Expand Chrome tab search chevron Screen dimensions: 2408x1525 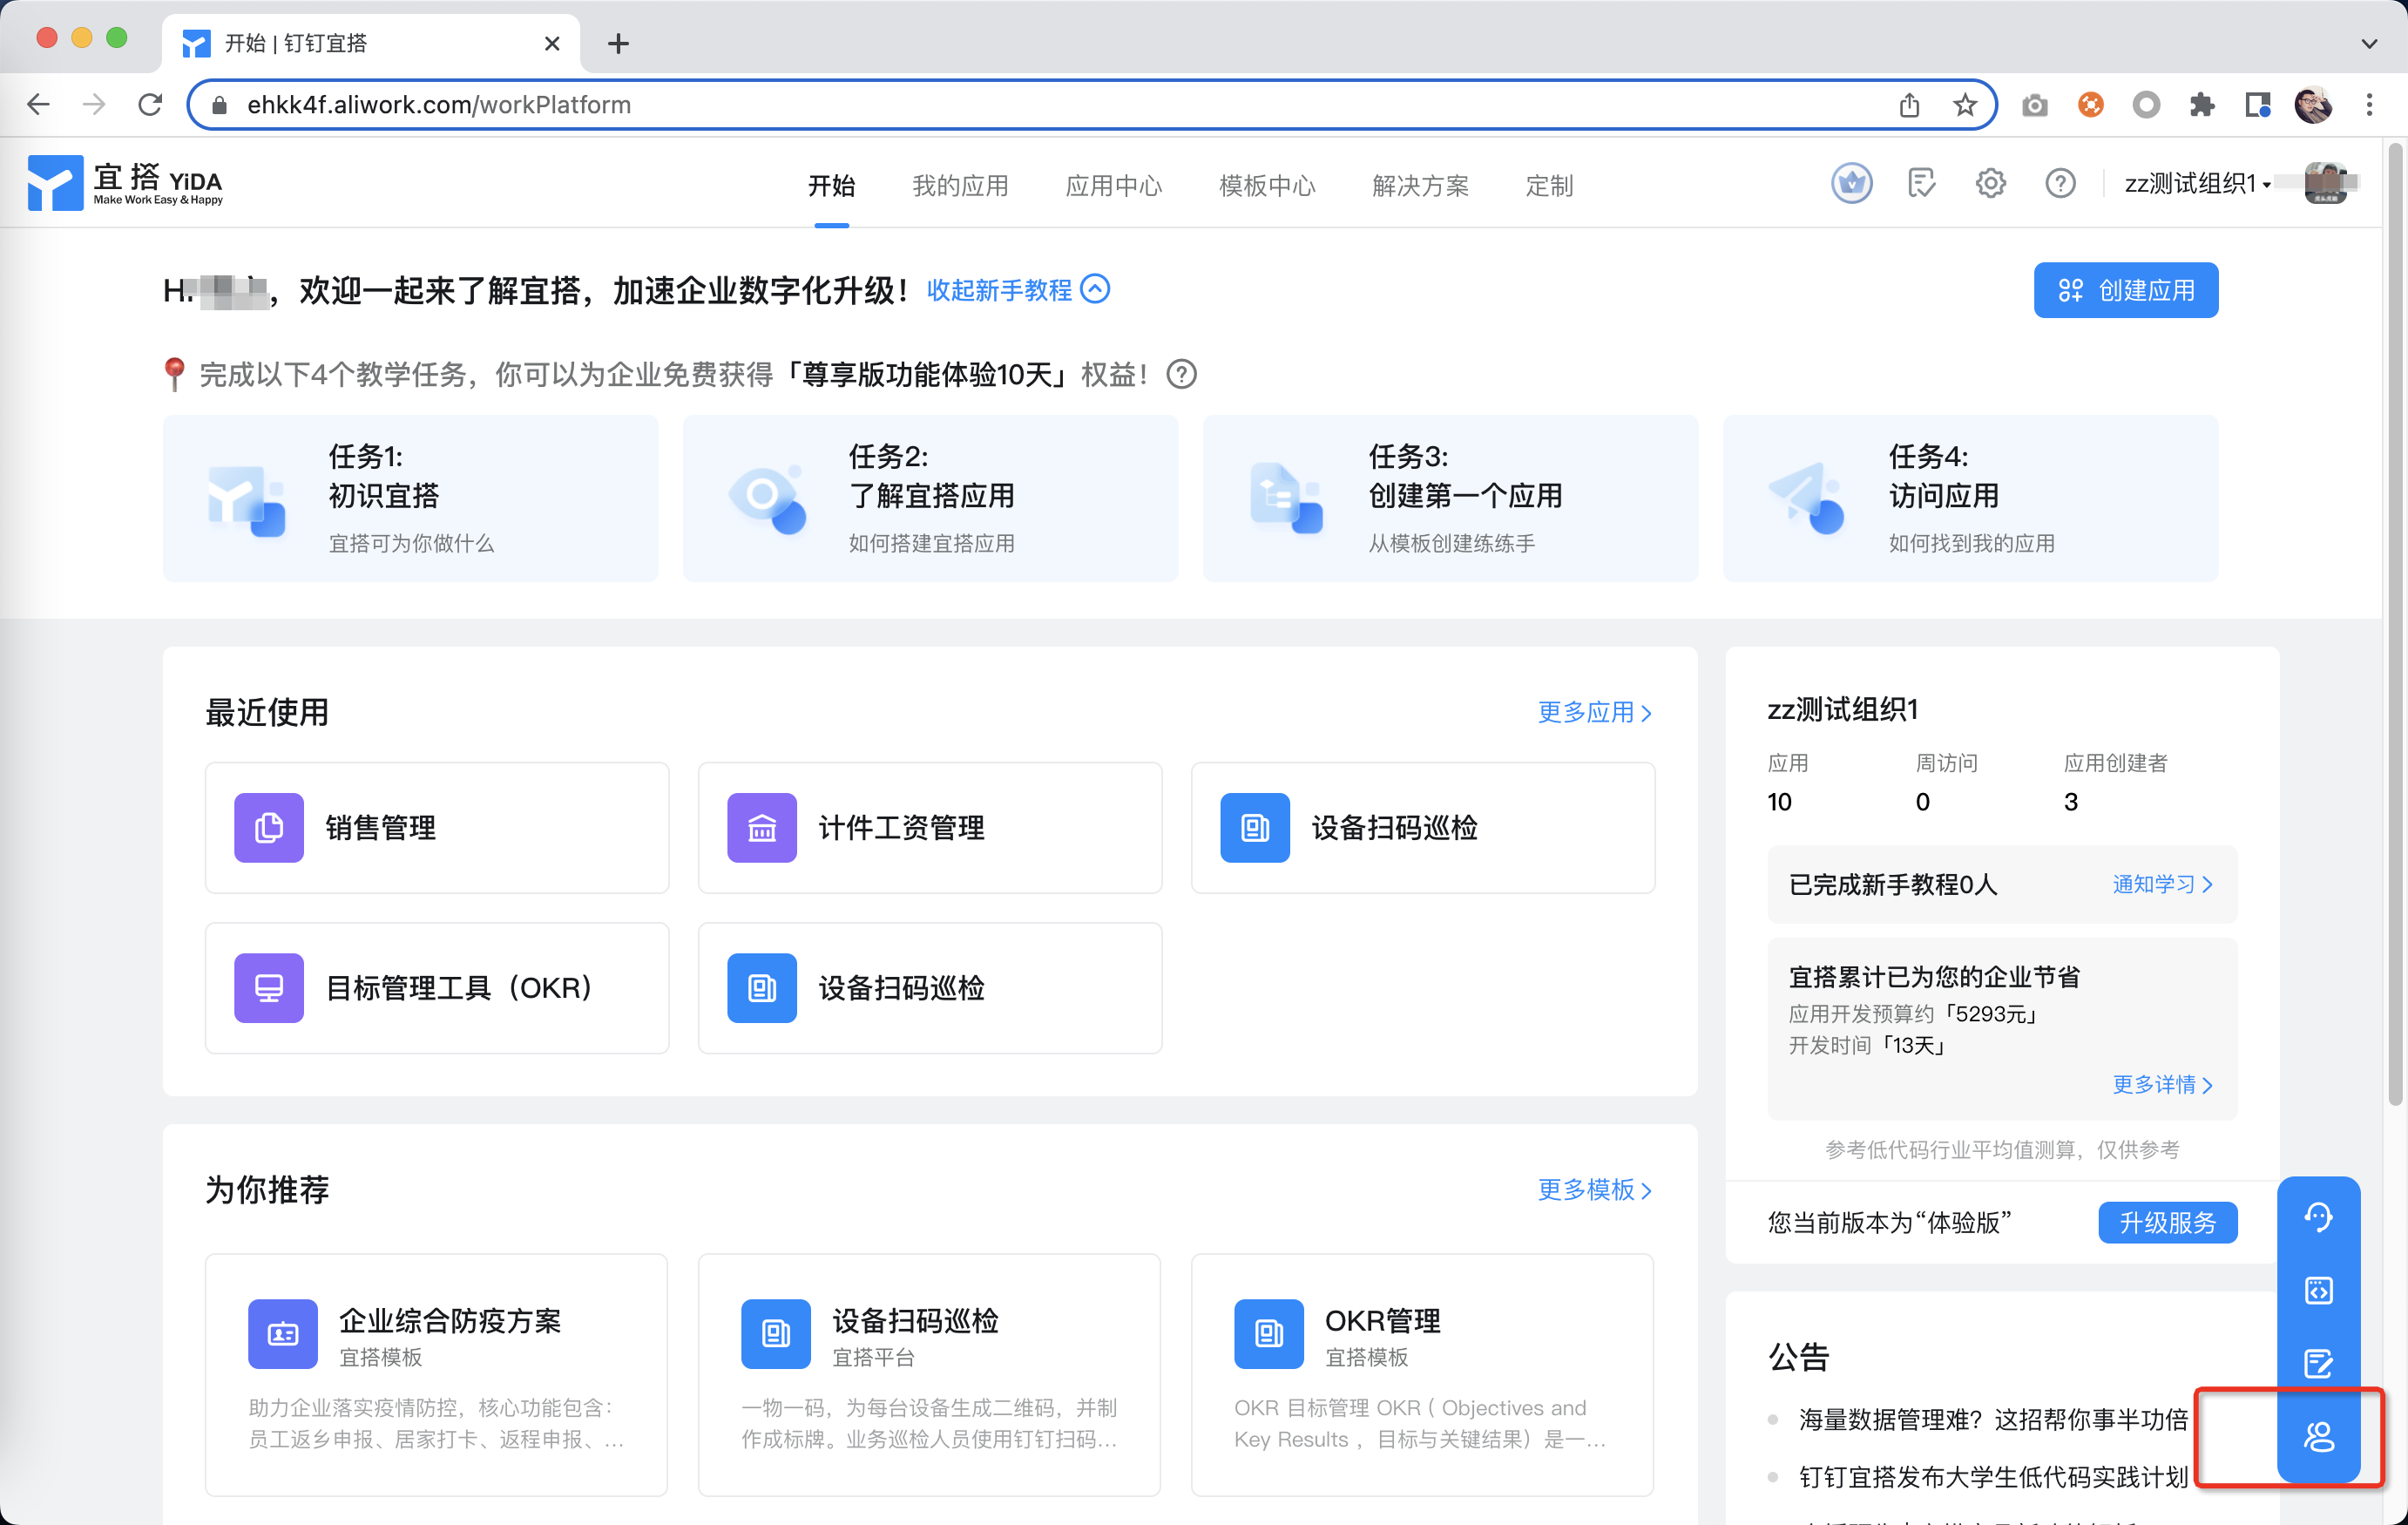click(2368, 43)
